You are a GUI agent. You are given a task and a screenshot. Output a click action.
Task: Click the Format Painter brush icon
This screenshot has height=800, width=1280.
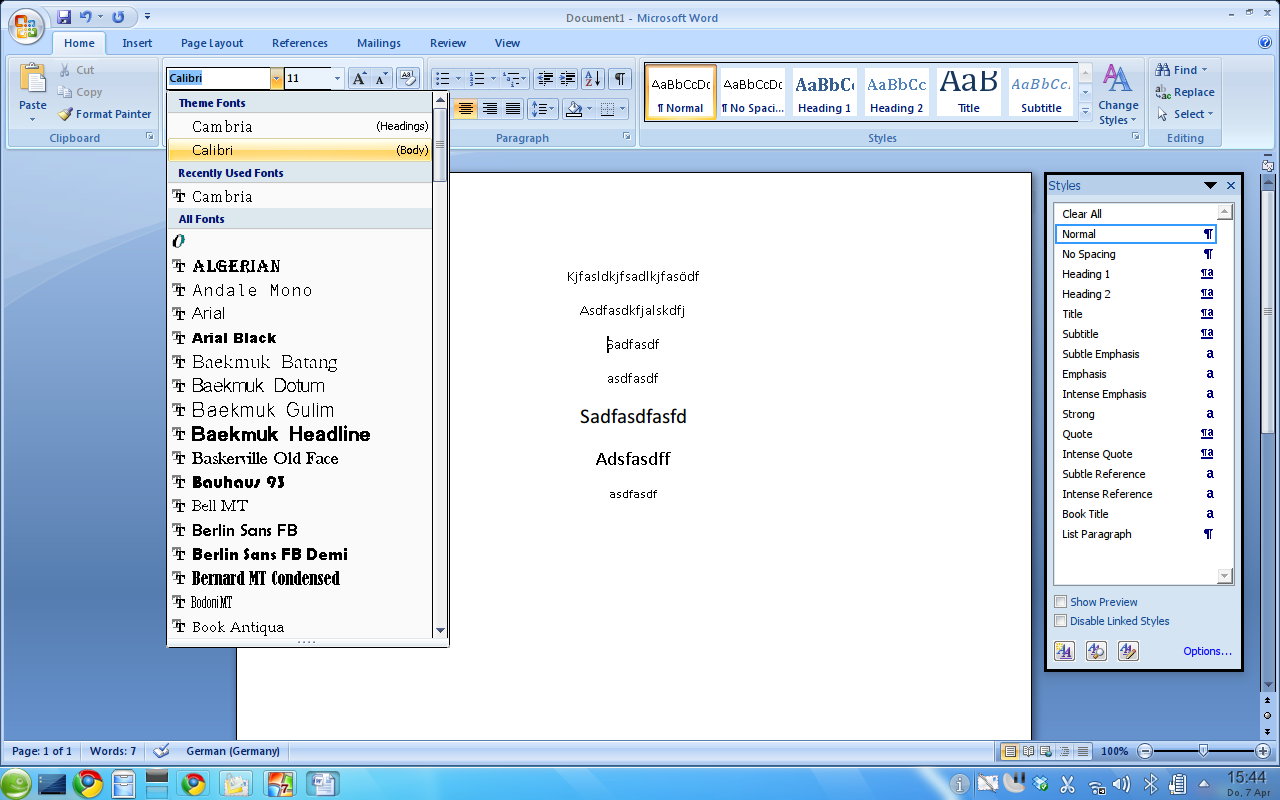coord(66,114)
